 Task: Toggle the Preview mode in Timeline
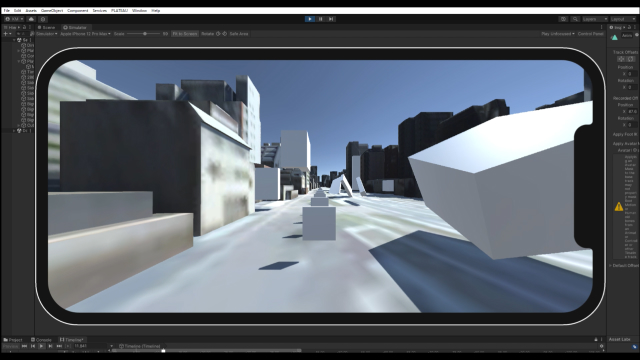(10, 346)
